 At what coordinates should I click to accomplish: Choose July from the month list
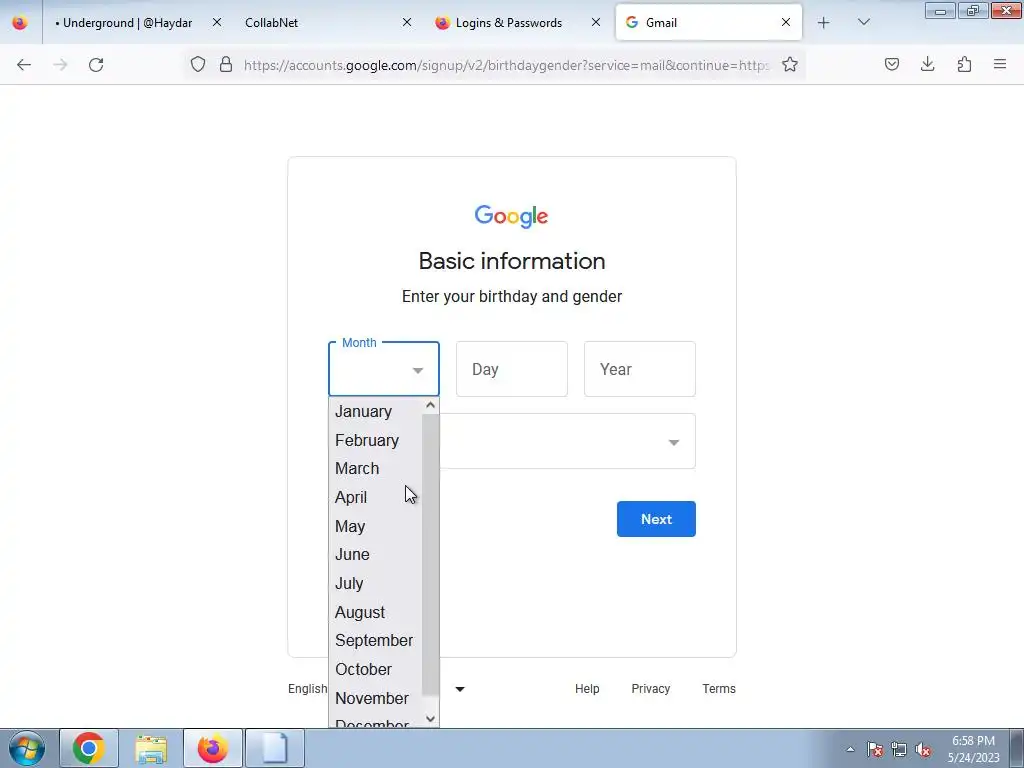376,583
